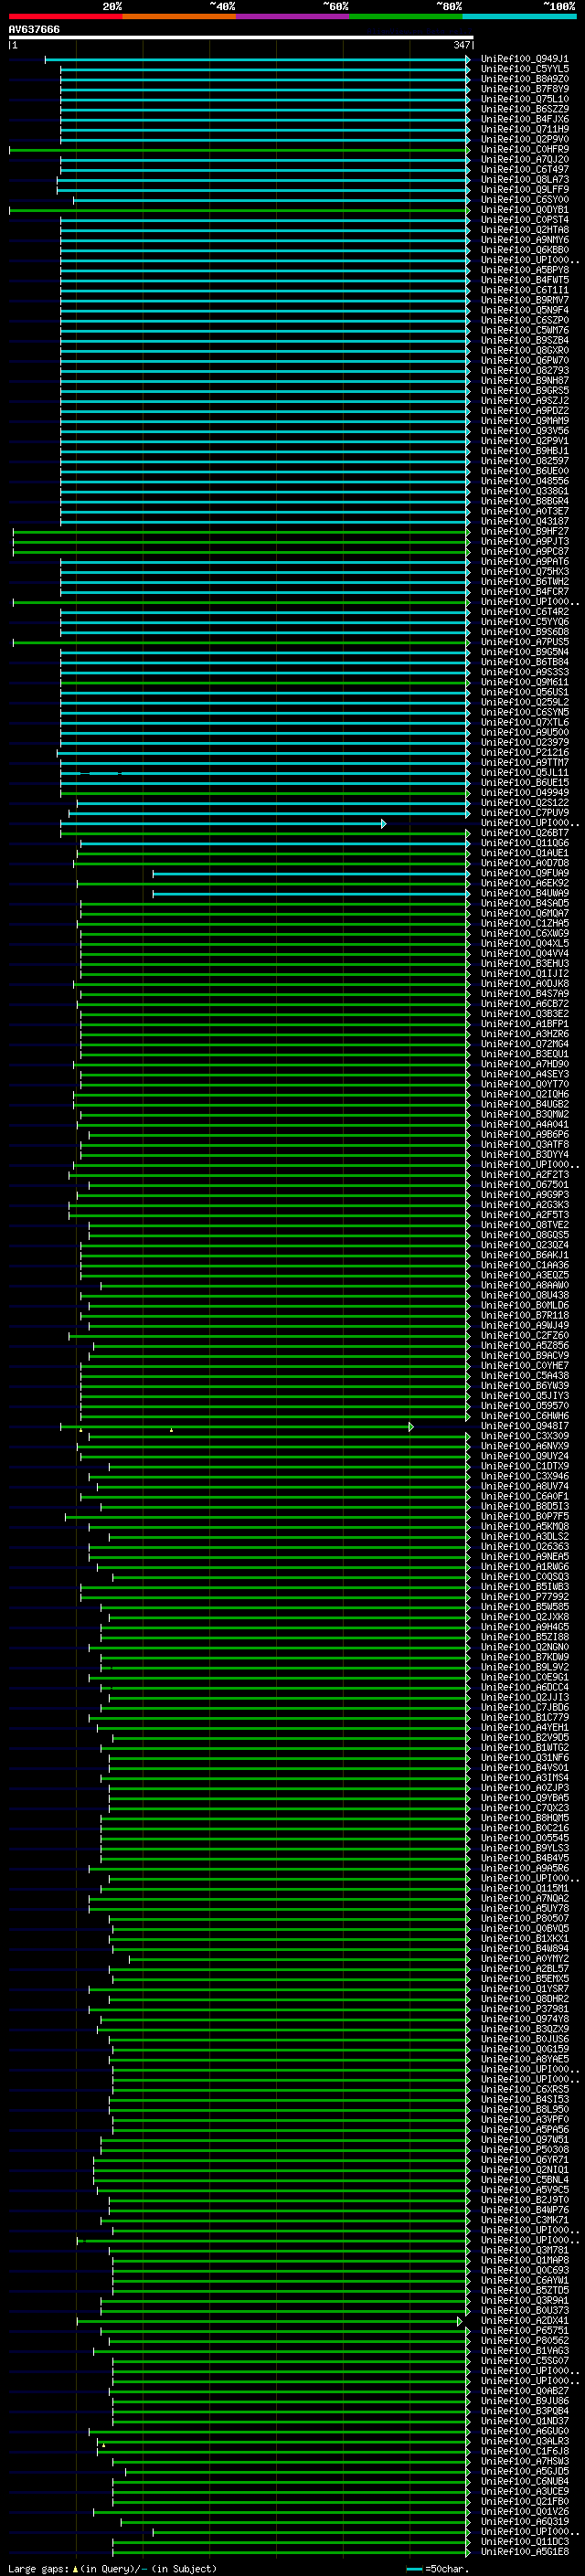585x2576 pixels.
Task: Select the UniRef100_B1XKX1 label
Action: point(525,1938)
